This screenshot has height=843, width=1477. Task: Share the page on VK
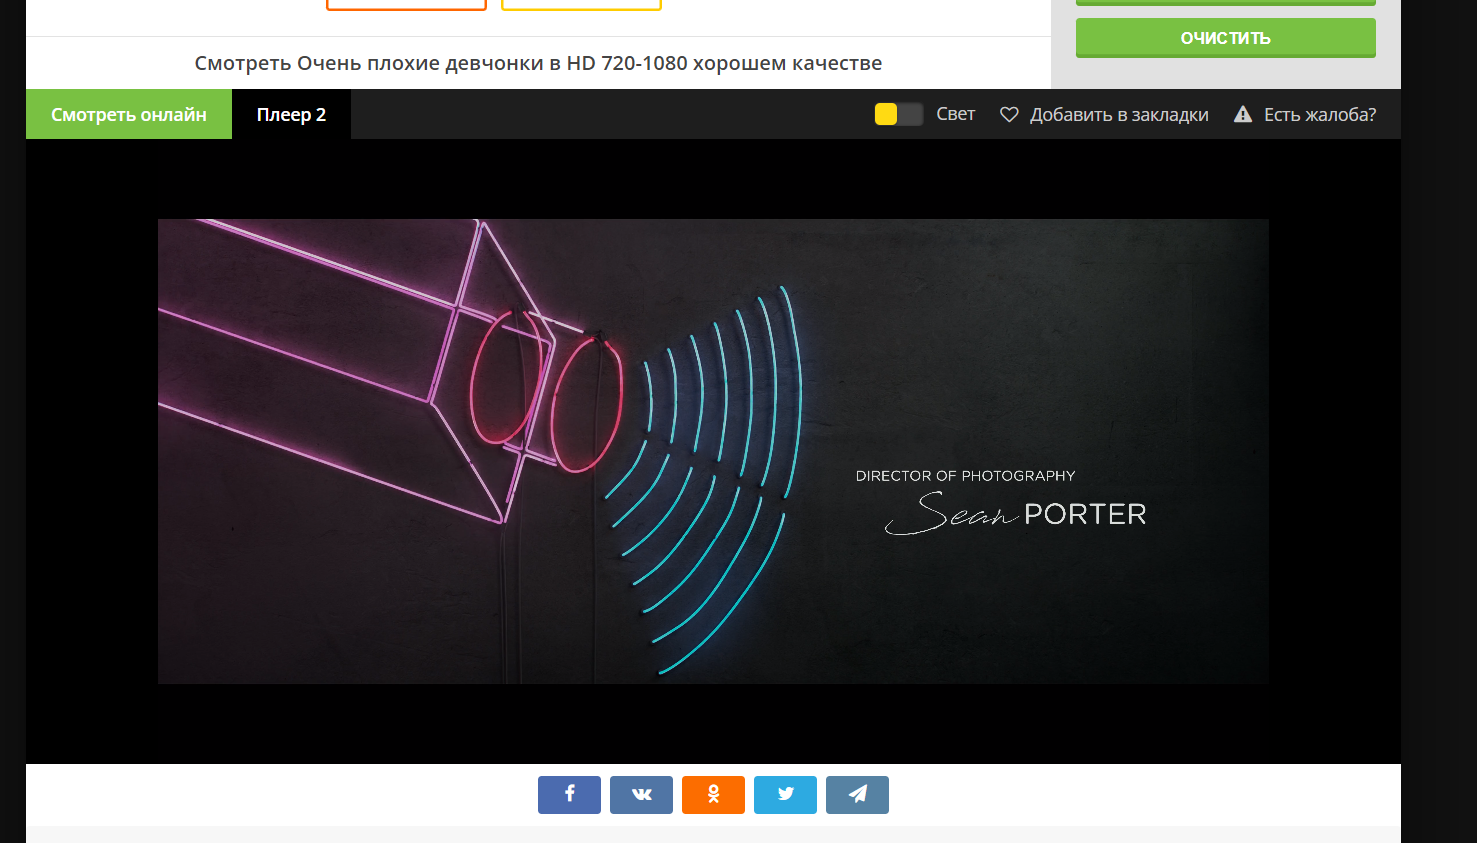coord(641,795)
